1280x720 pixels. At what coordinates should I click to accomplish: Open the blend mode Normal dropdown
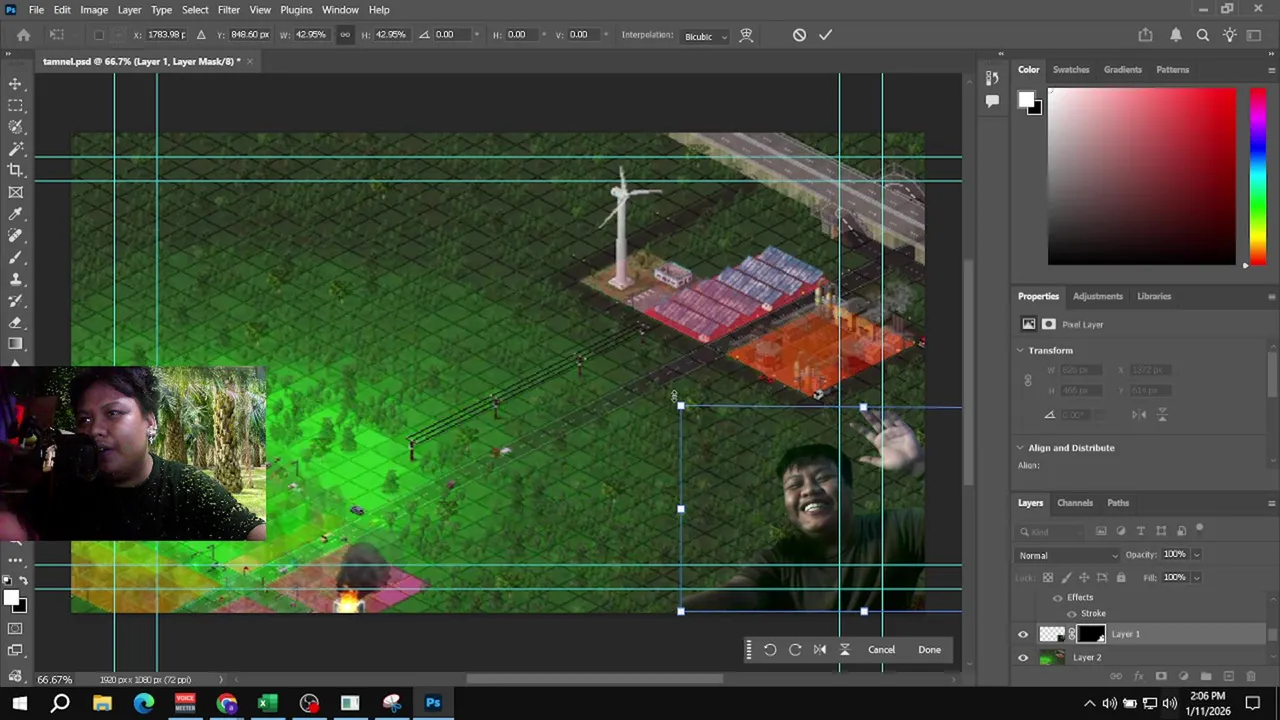tap(1068, 556)
